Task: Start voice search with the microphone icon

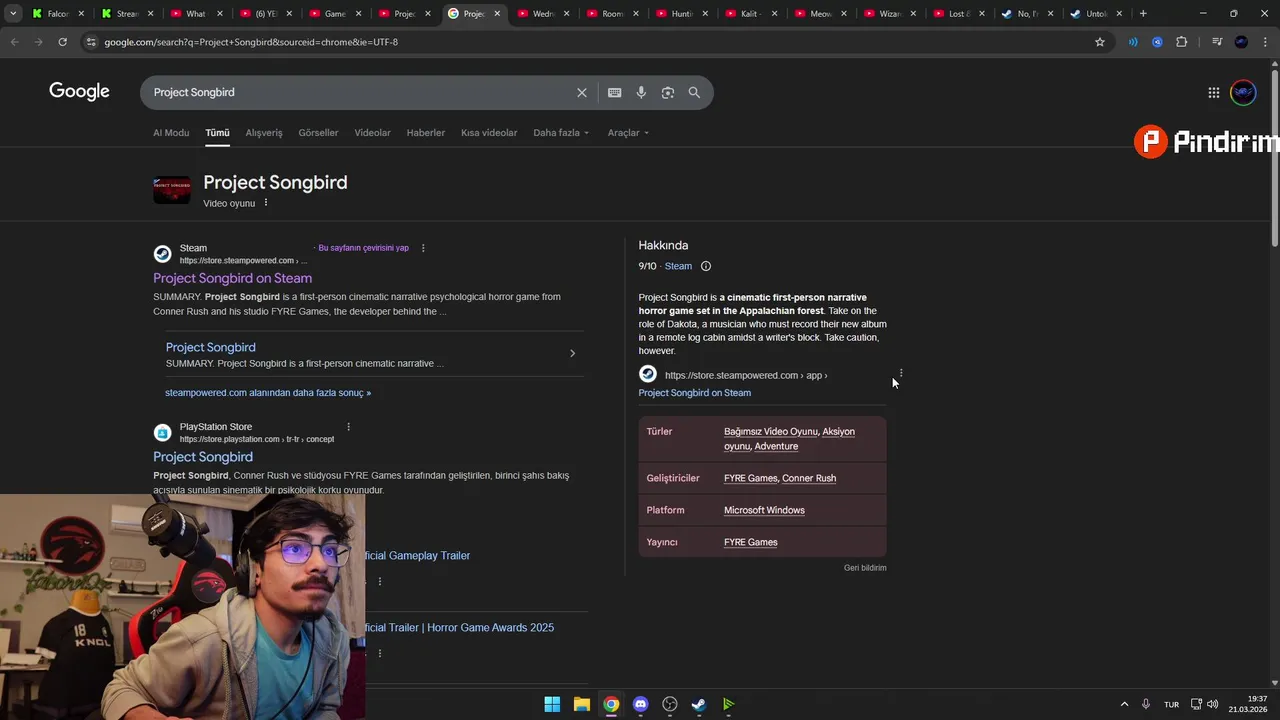Action: (641, 92)
